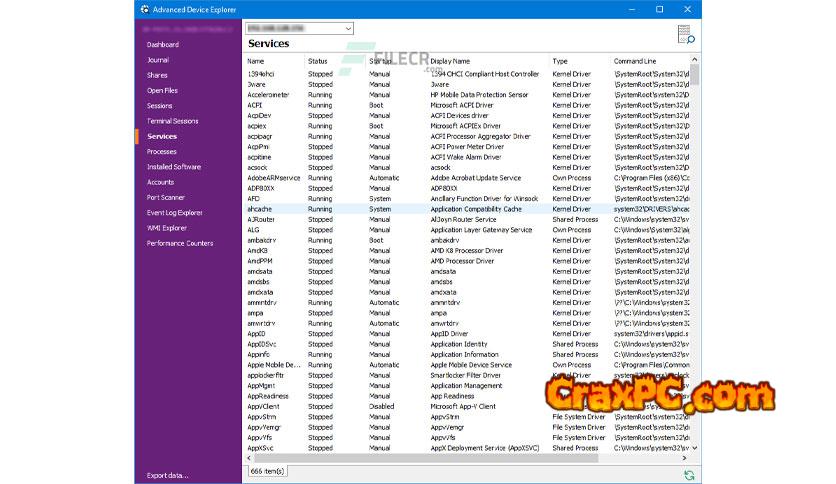Sort by the Display Name column header
Viewport: 836px width, 484px height.
pyautogui.click(x=450, y=61)
